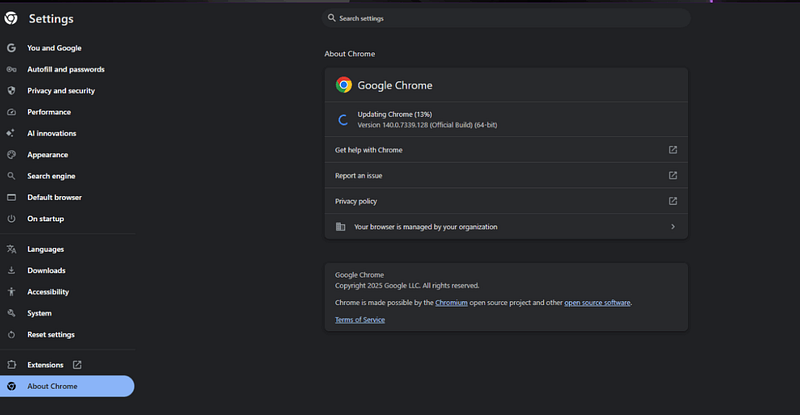Click the sparkle icon for AI innovations
Image resolution: width=800 pixels, height=415 pixels.
11,133
